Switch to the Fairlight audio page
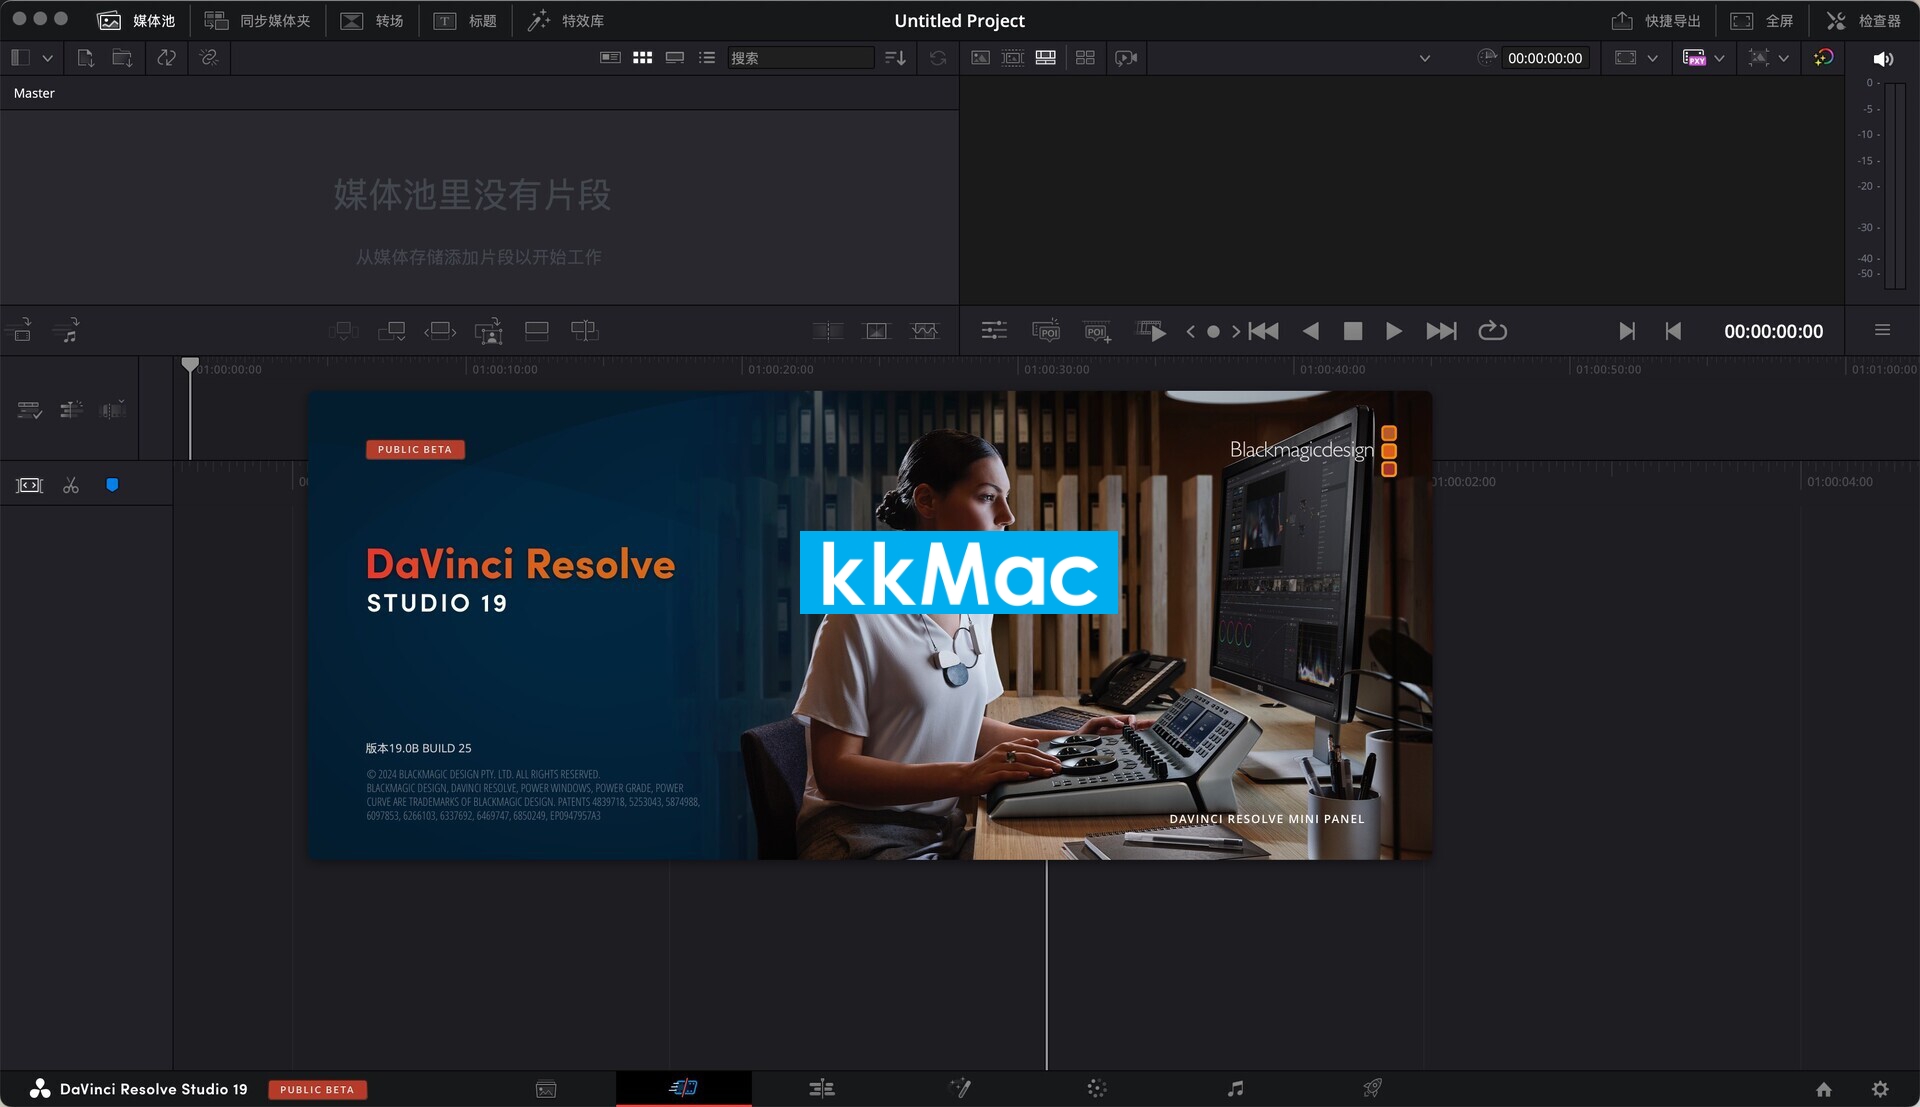Screen dimensions: 1920x1107 (x=1236, y=1088)
